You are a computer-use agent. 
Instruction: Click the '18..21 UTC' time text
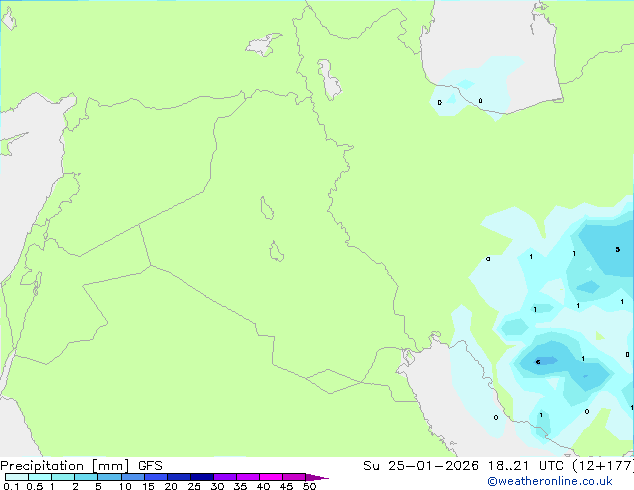[526, 466]
